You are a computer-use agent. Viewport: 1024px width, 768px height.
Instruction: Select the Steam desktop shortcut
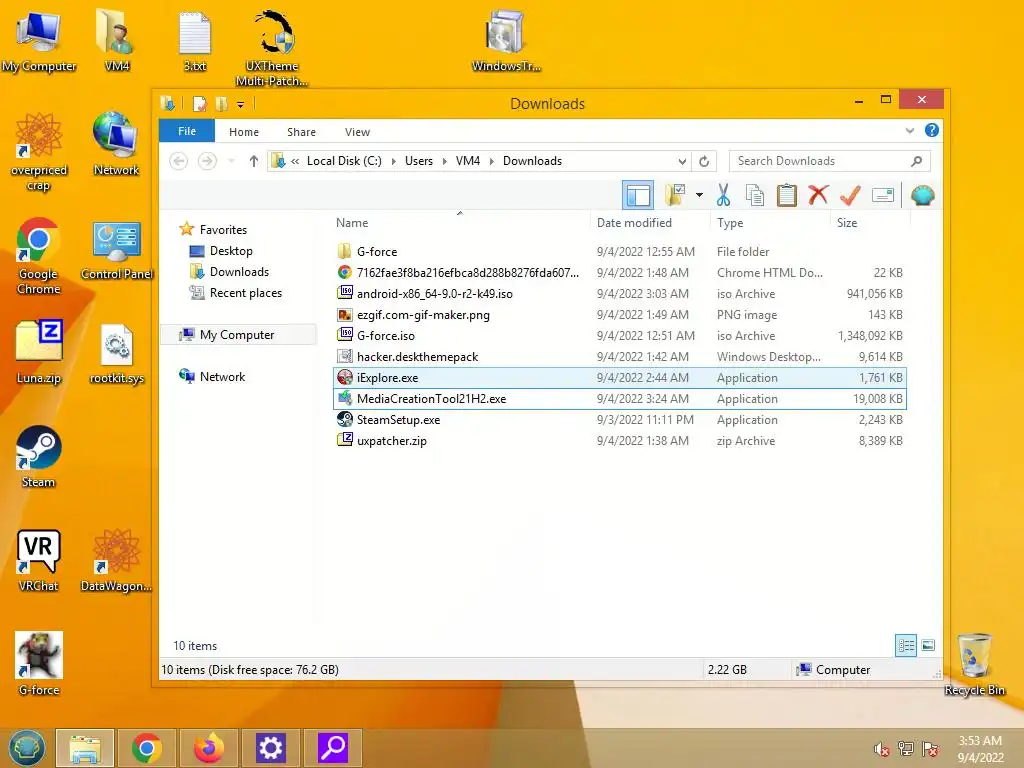click(38, 456)
